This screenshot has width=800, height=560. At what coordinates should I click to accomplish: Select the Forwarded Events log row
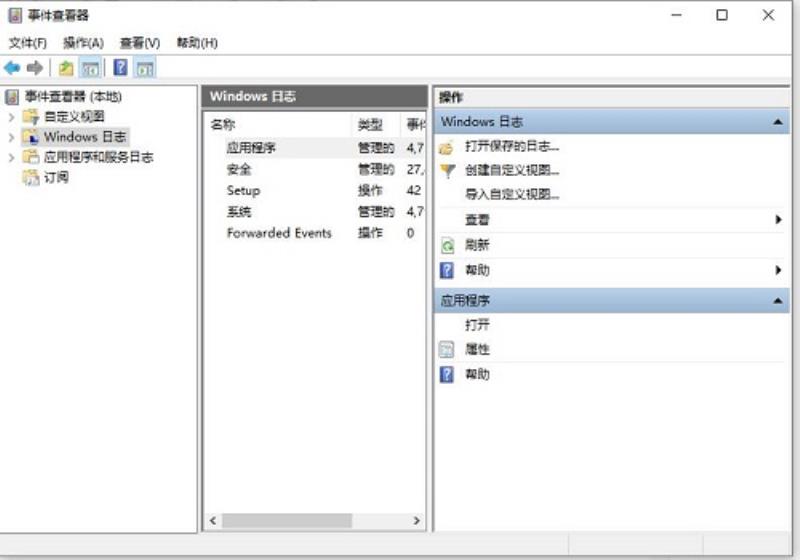[x=314, y=233]
